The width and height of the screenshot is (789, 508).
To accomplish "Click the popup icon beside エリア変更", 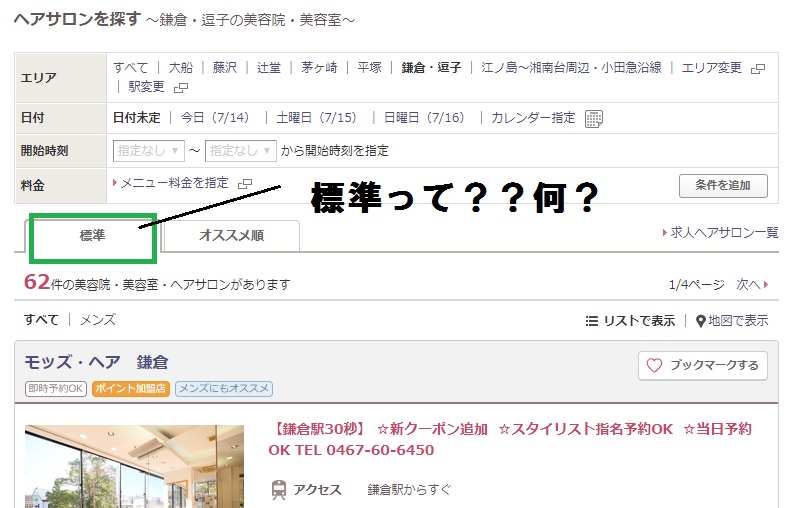I will point(758,68).
